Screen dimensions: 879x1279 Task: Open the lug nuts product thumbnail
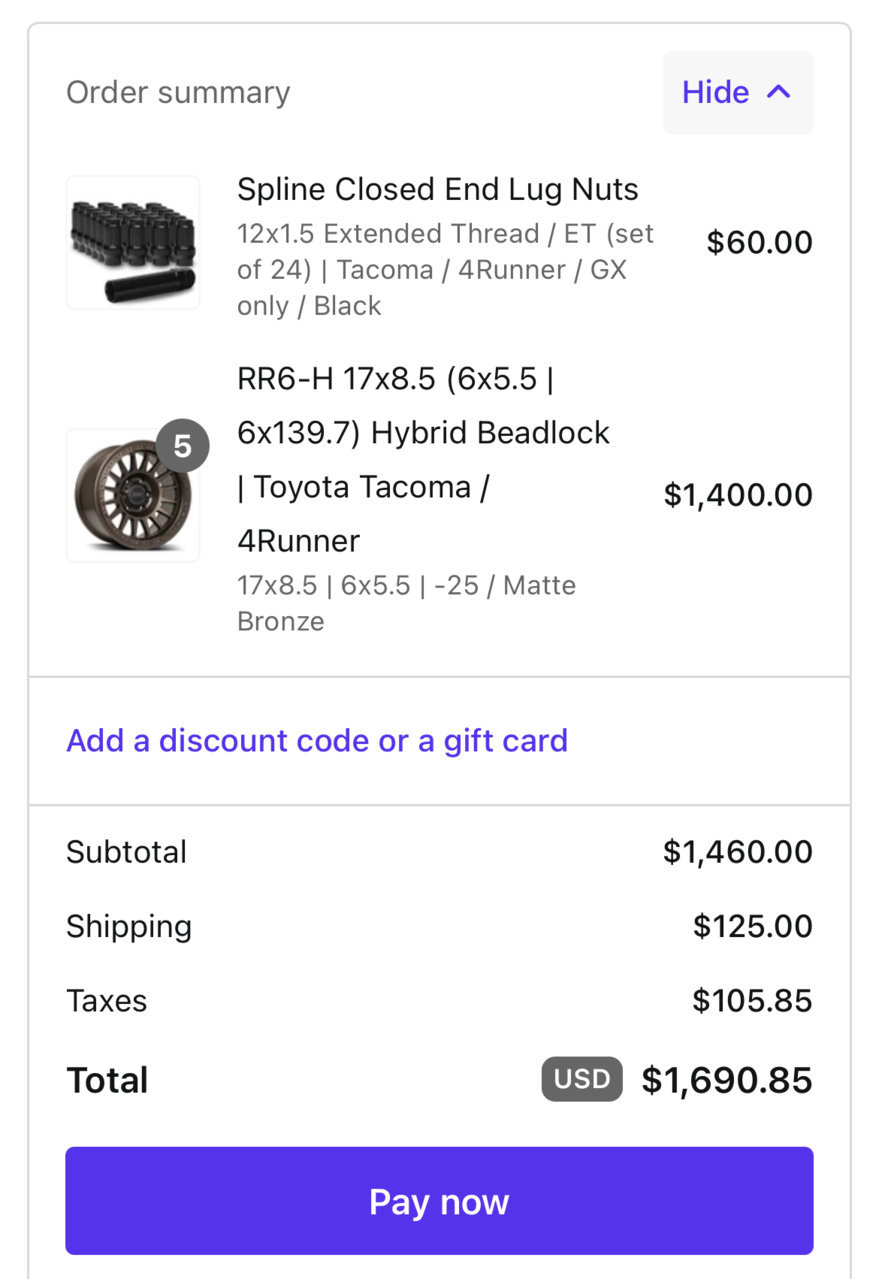133,243
